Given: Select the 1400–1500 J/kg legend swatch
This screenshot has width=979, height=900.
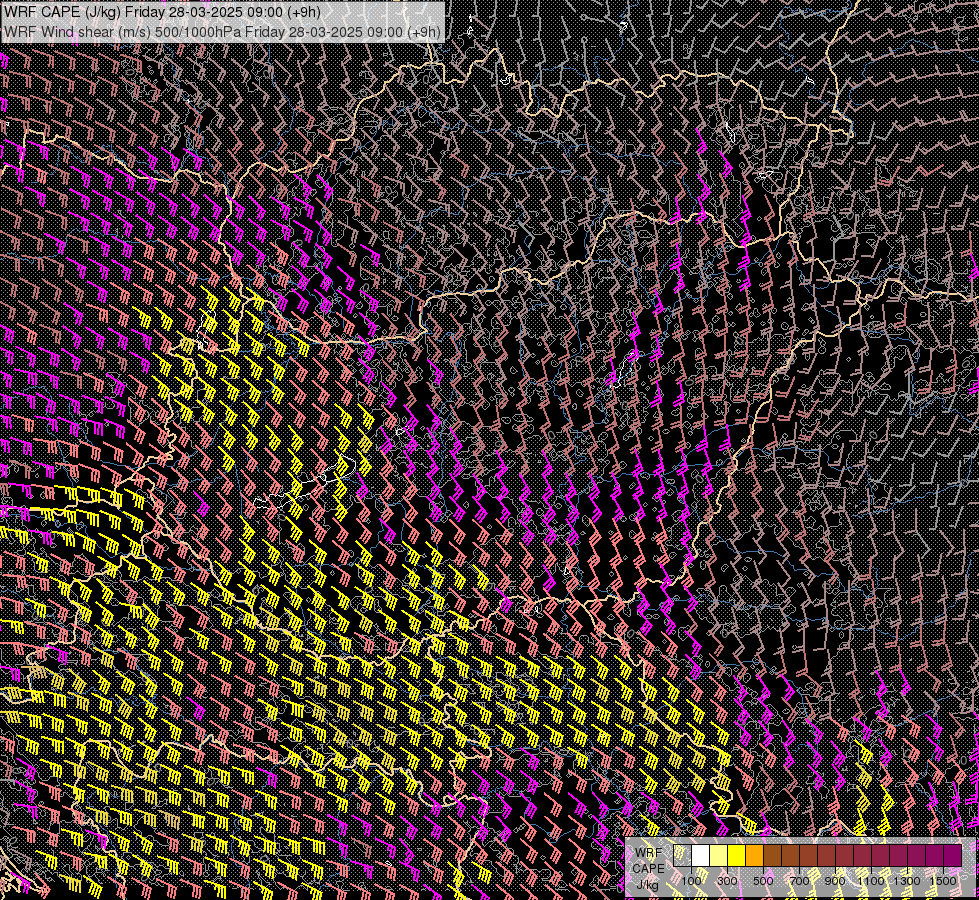Looking at the screenshot, I should tap(935, 855).
